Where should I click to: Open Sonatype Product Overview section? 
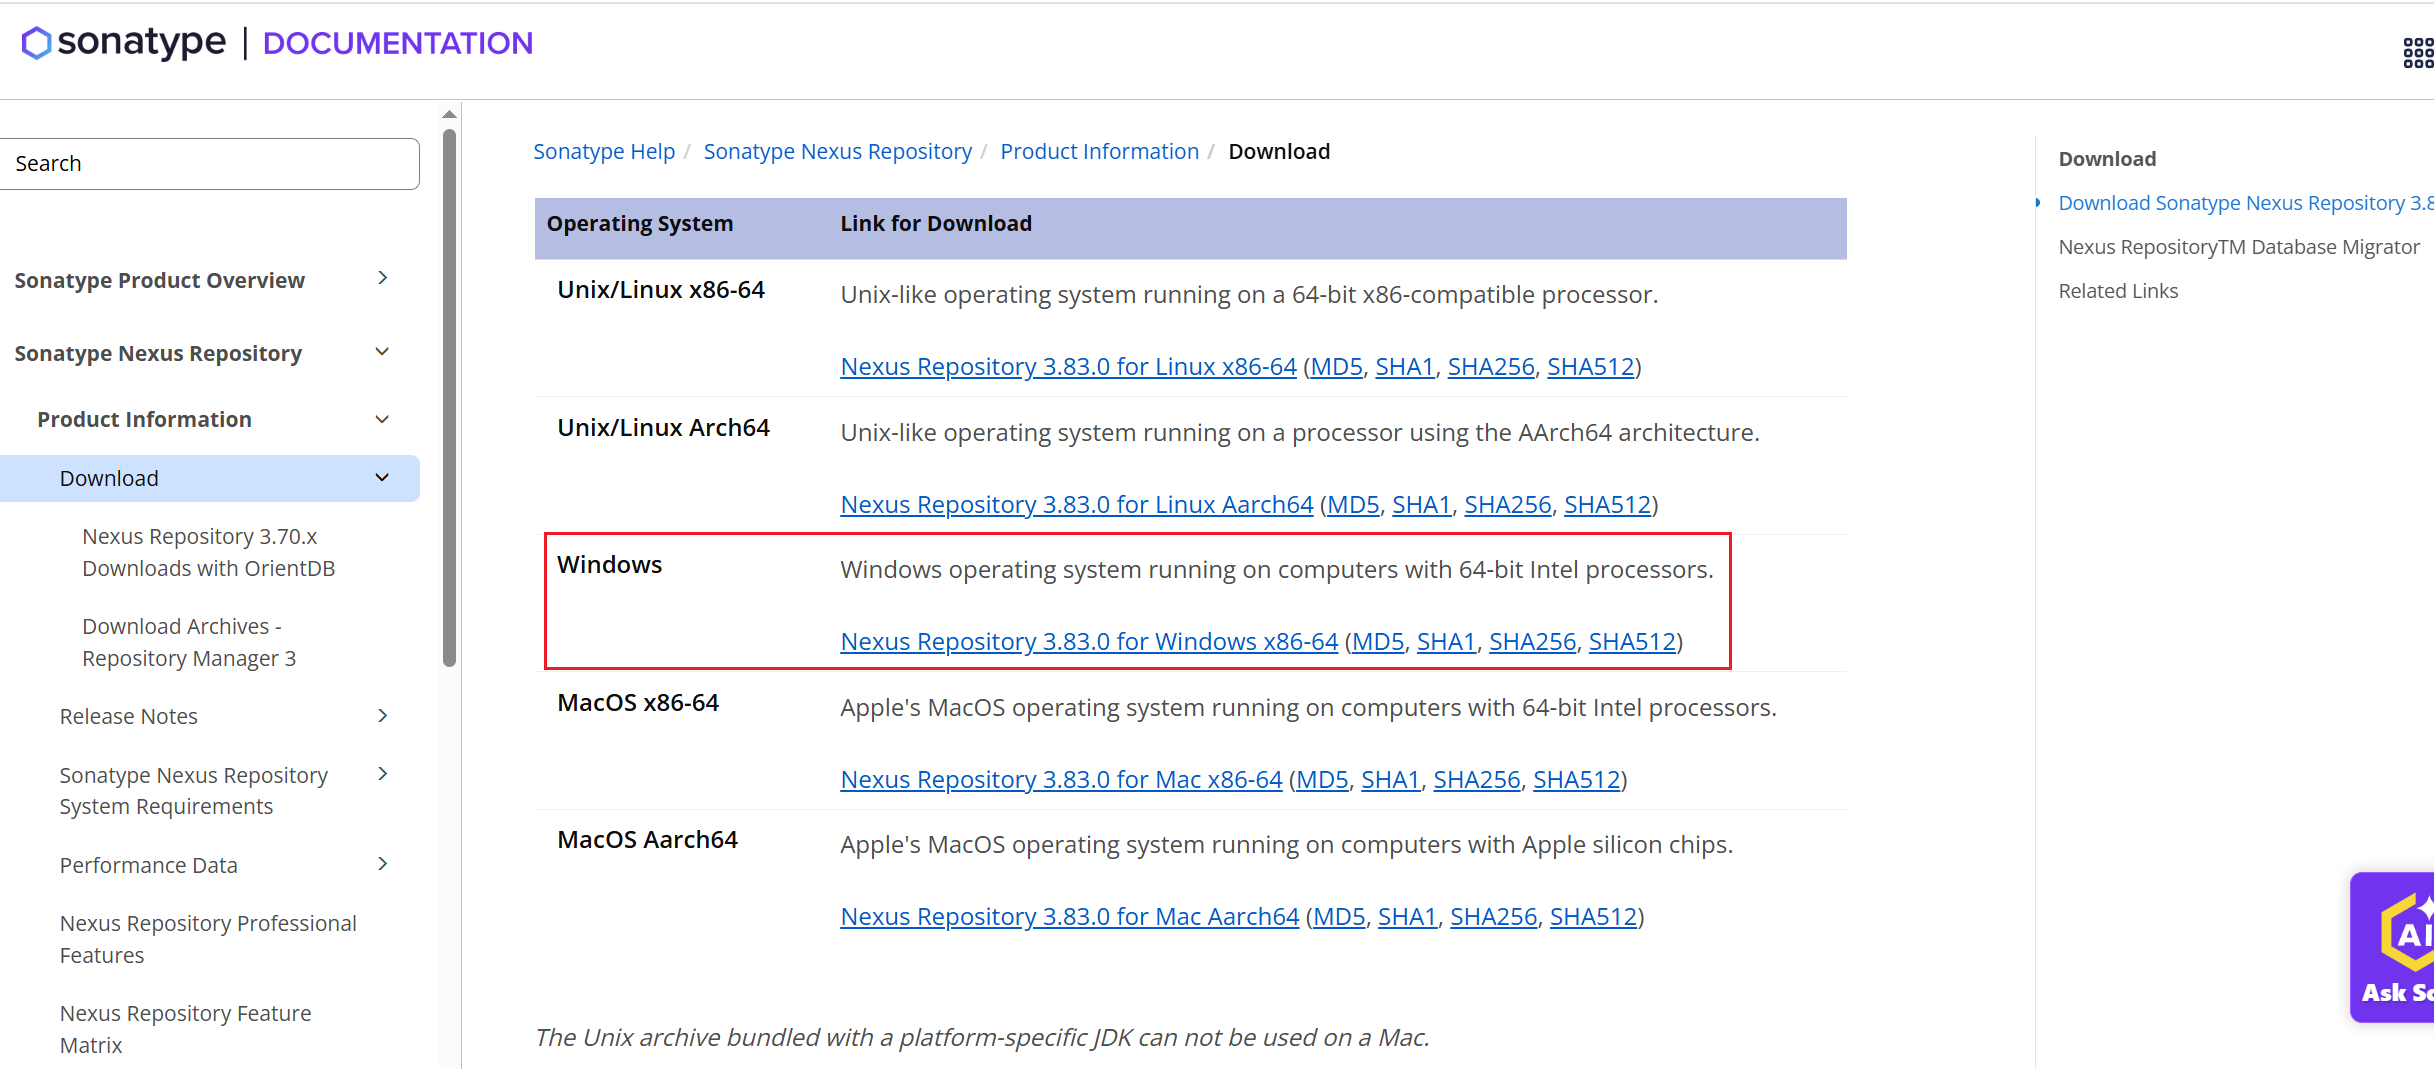[160, 280]
